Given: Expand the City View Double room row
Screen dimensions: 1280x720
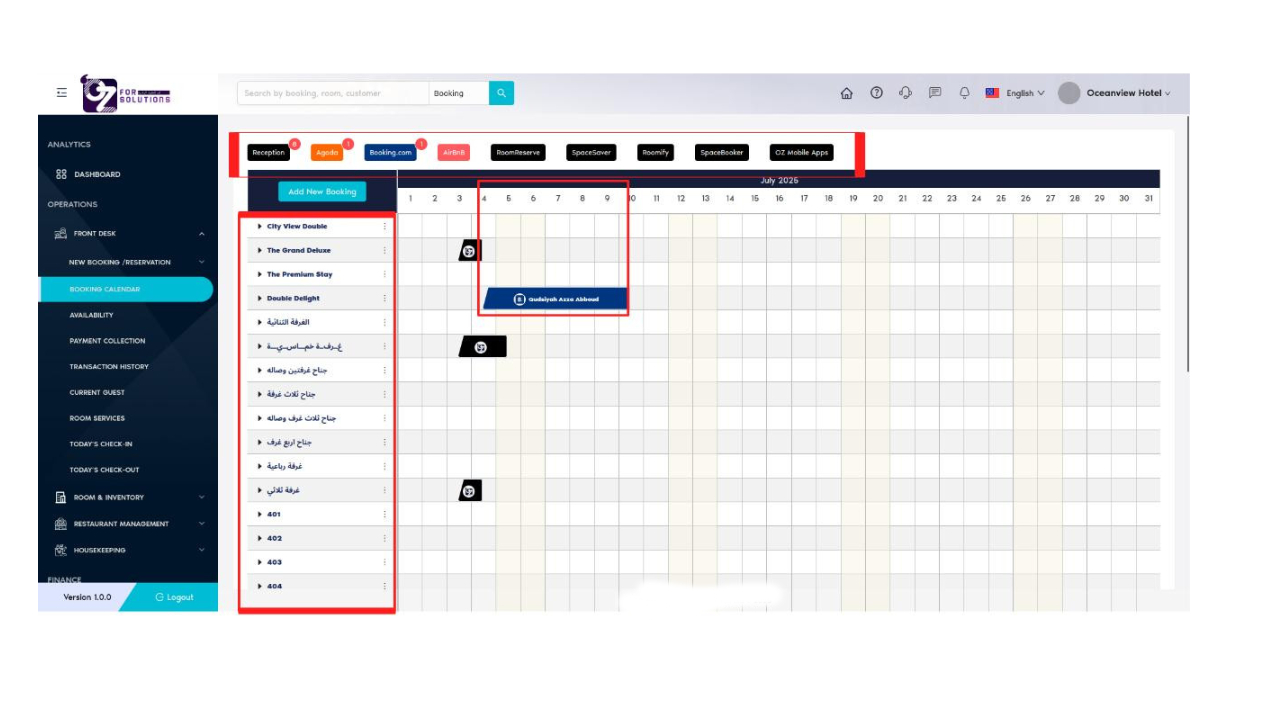Looking at the screenshot, I should (258, 226).
